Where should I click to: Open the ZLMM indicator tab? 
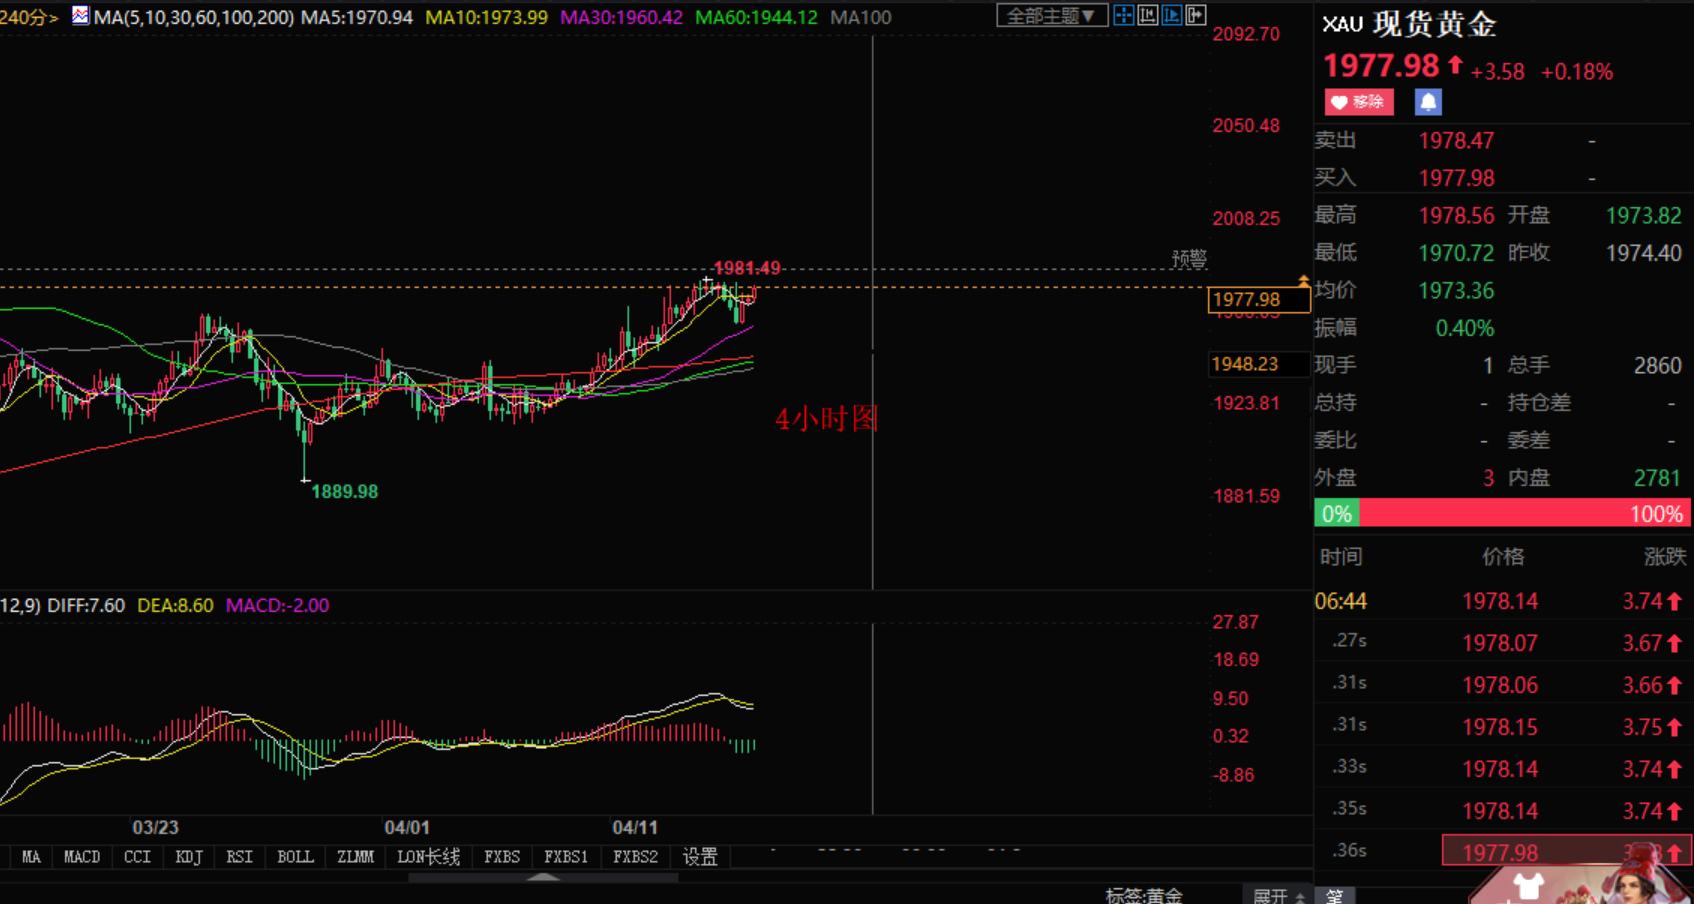[x=355, y=857]
